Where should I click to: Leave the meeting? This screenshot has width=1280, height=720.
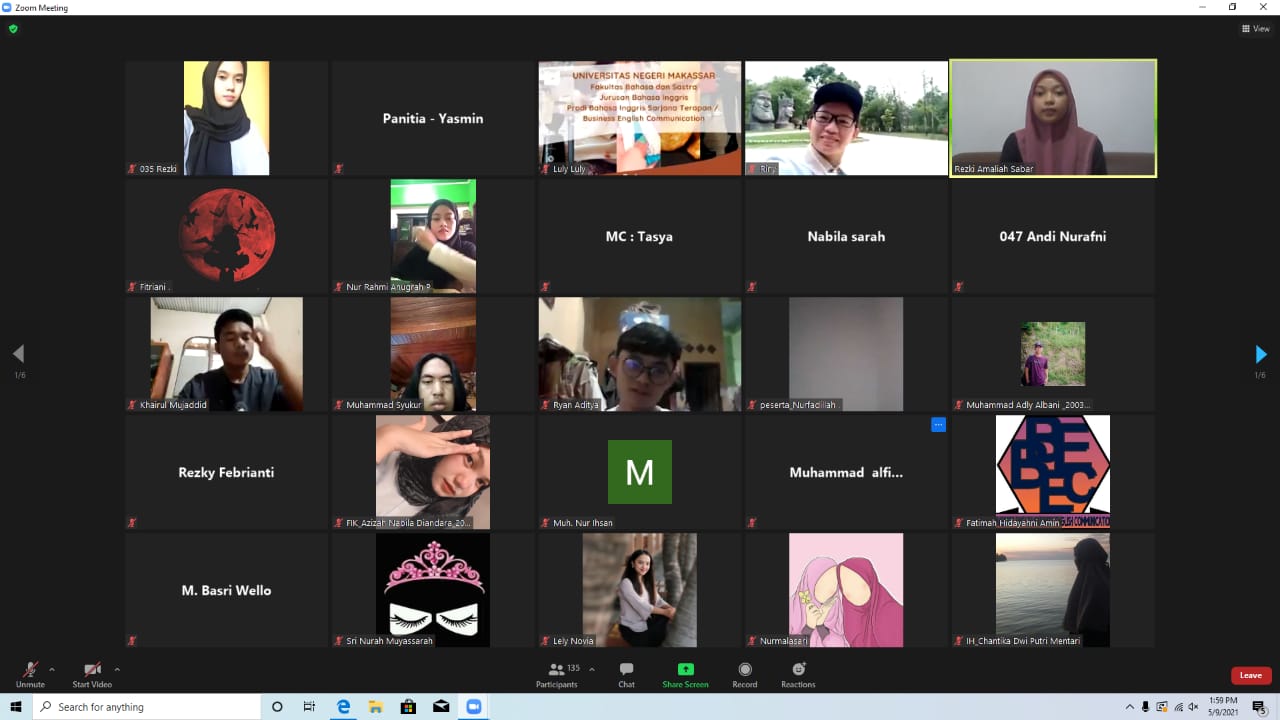click(x=1251, y=675)
